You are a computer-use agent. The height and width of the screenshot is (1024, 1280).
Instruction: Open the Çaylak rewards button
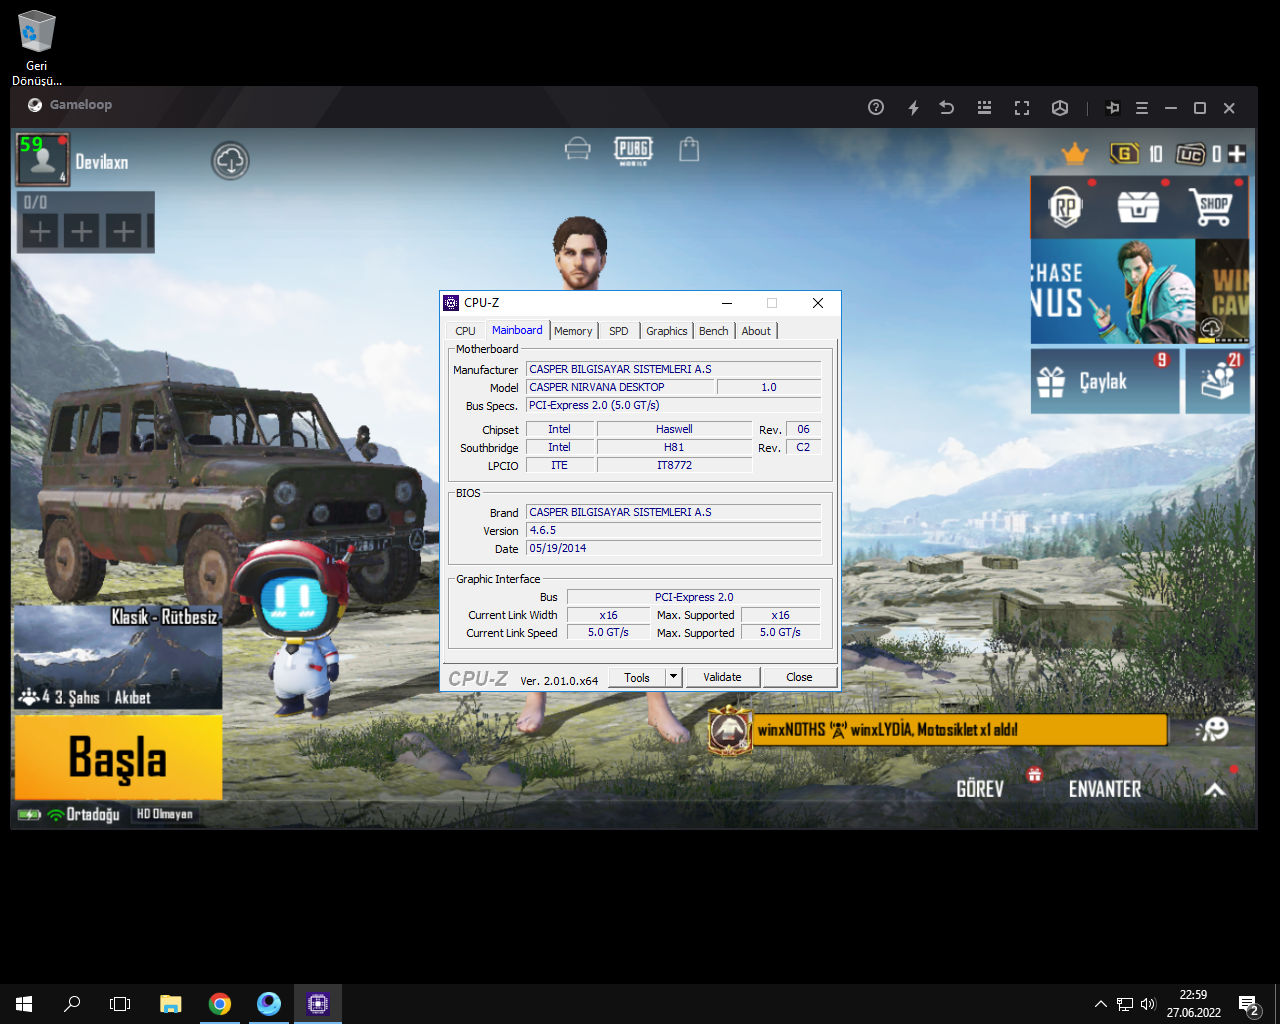click(1105, 381)
